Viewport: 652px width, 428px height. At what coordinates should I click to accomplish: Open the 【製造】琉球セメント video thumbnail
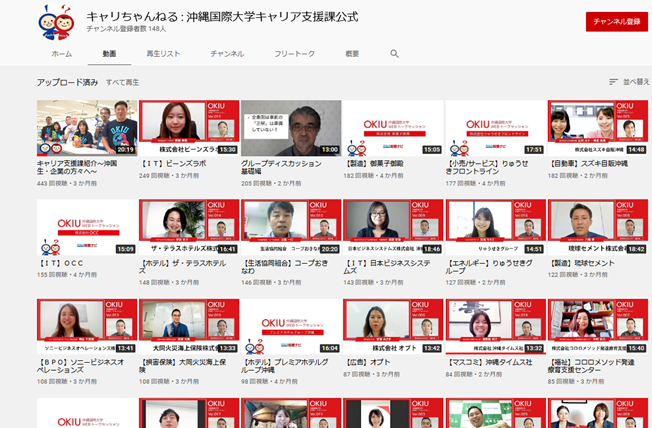[597, 227]
